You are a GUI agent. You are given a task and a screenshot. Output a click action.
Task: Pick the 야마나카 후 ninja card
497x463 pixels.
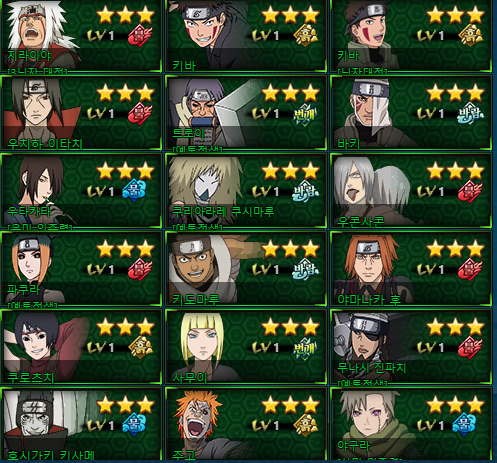(410, 269)
